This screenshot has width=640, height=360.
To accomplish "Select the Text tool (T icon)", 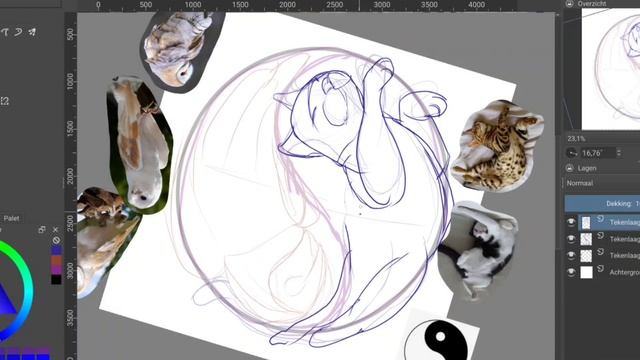I will (5, 32).
